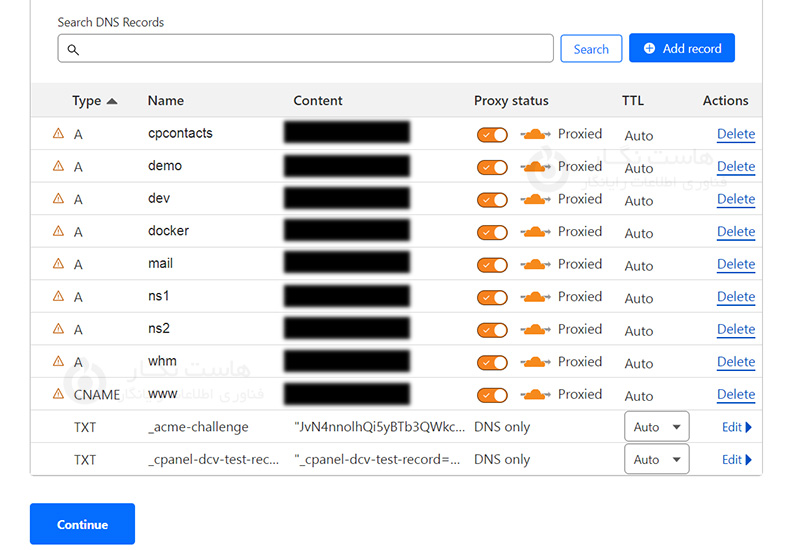Open the TTL dropdown for _acme-challenge record
The image size is (790, 550).
(x=657, y=427)
